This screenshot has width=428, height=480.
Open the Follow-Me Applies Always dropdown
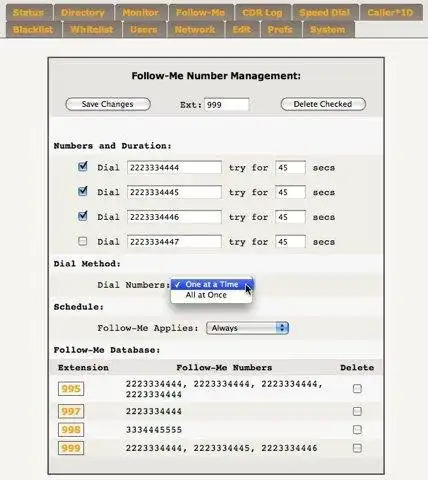pyautogui.click(x=247, y=328)
